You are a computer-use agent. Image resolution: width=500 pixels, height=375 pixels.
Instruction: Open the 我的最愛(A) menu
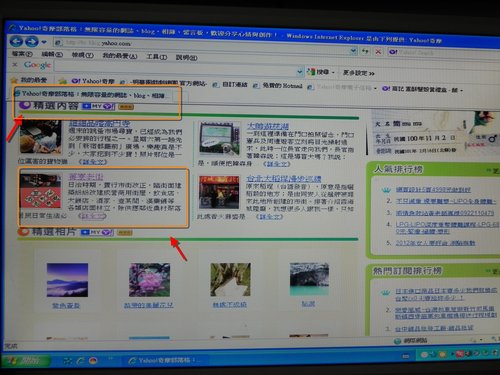(x=120, y=56)
